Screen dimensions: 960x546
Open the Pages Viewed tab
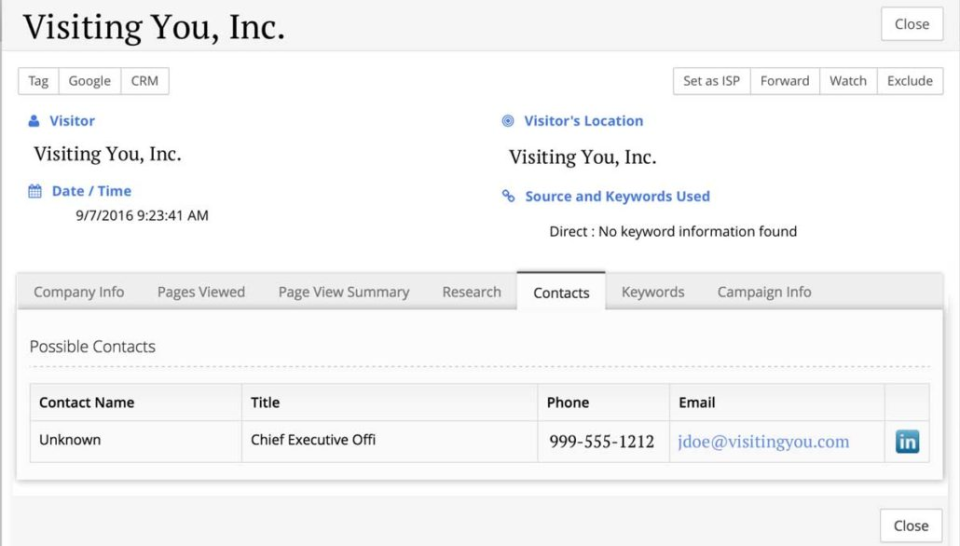tap(201, 292)
